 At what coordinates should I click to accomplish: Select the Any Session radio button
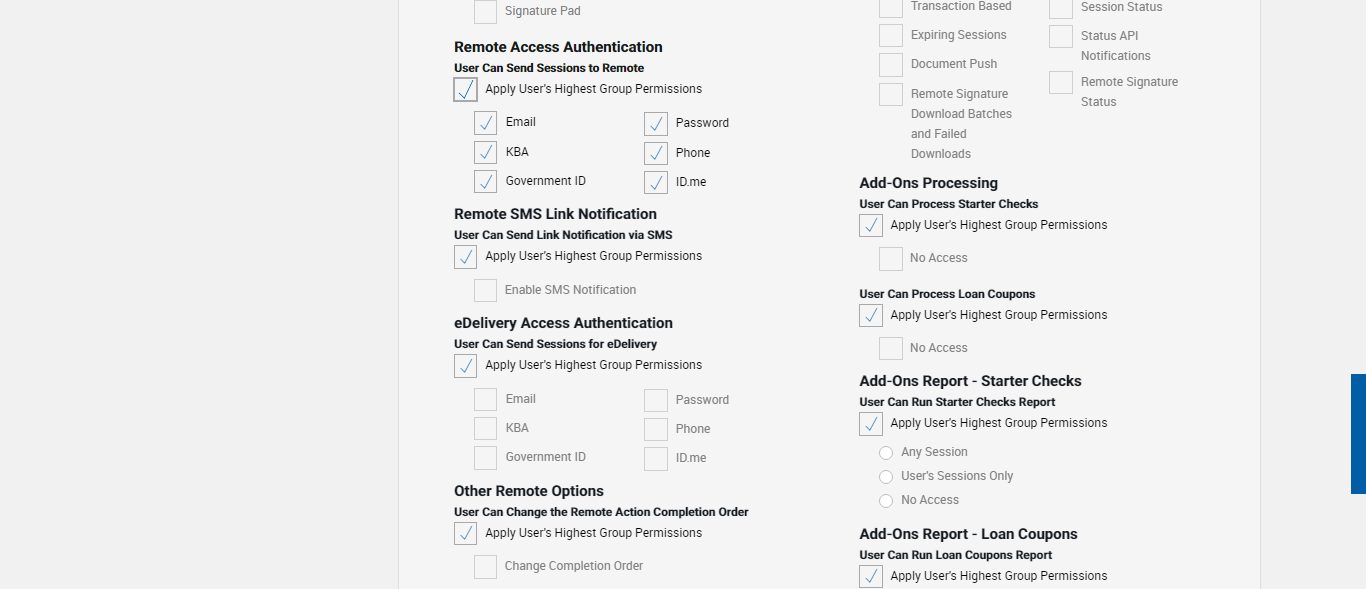pyautogui.click(x=886, y=453)
